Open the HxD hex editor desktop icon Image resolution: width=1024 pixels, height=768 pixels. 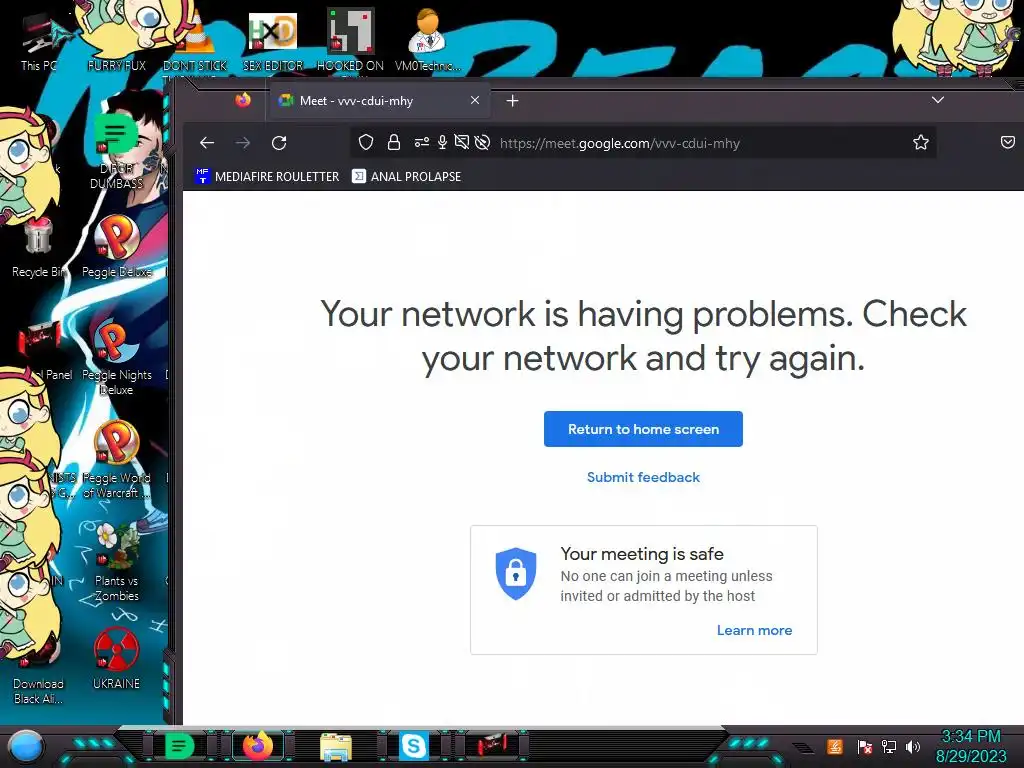[273, 40]
